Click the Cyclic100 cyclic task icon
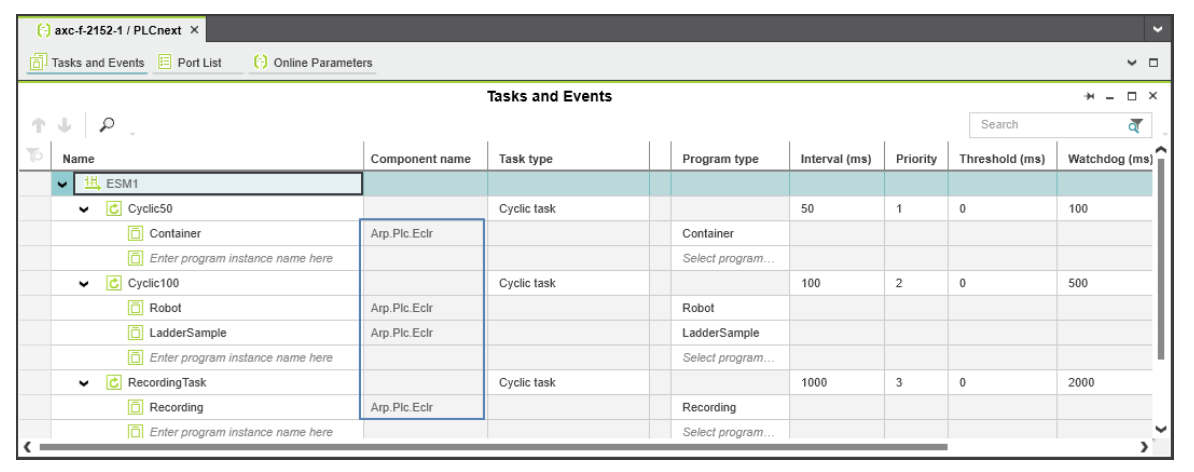This screenshot has width=1194, height=472. tap(114, 283)
